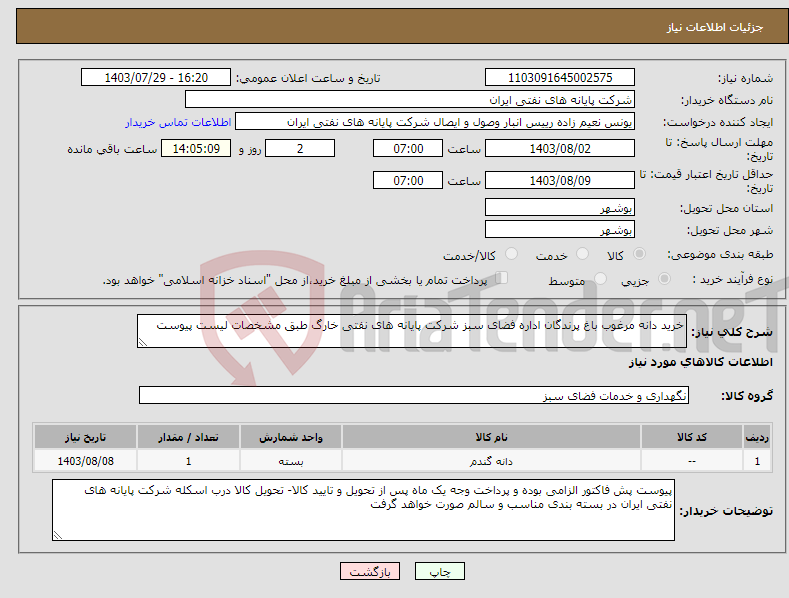Click the تاریخ نیاز column header
The height and width of the screenshot is (598, 789).
coord(85,437)
